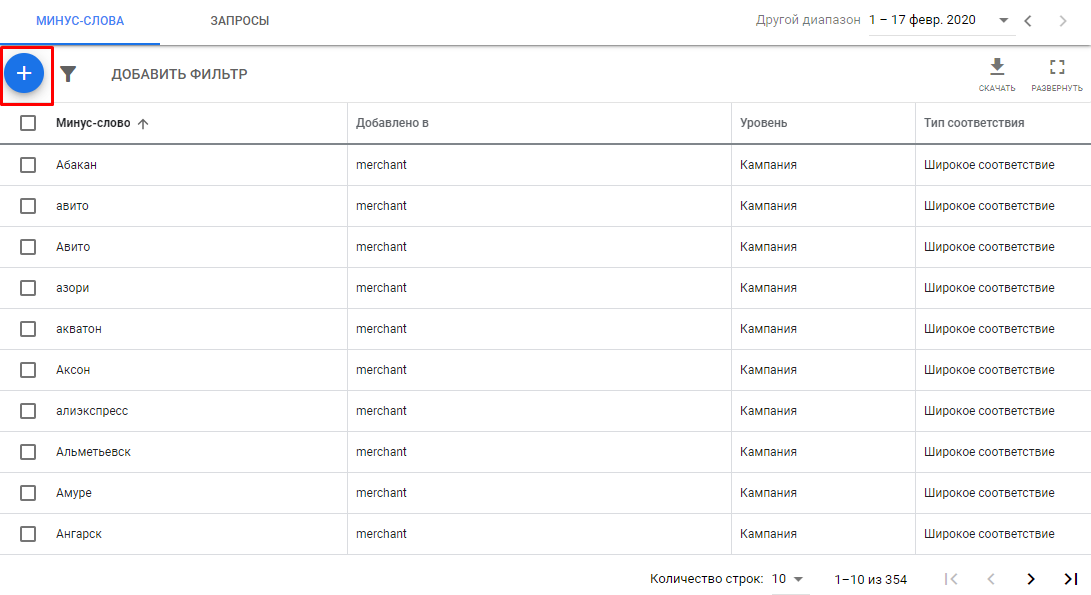Select the Абакан row checkbox
The image size is (1091, 595).
tap(28, 165)
